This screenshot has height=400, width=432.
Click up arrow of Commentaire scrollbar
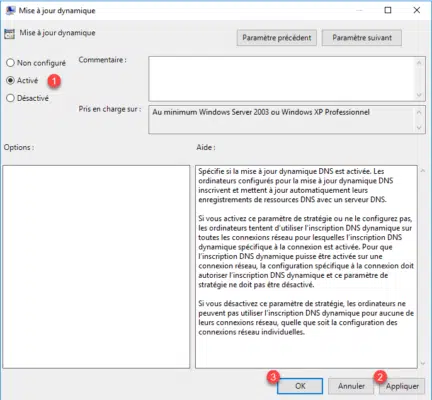pos(419,63)
